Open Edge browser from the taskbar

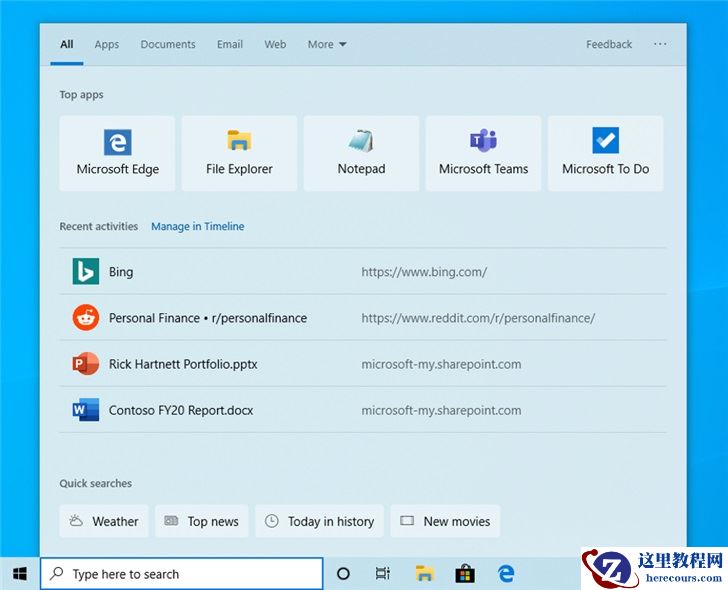506,574
